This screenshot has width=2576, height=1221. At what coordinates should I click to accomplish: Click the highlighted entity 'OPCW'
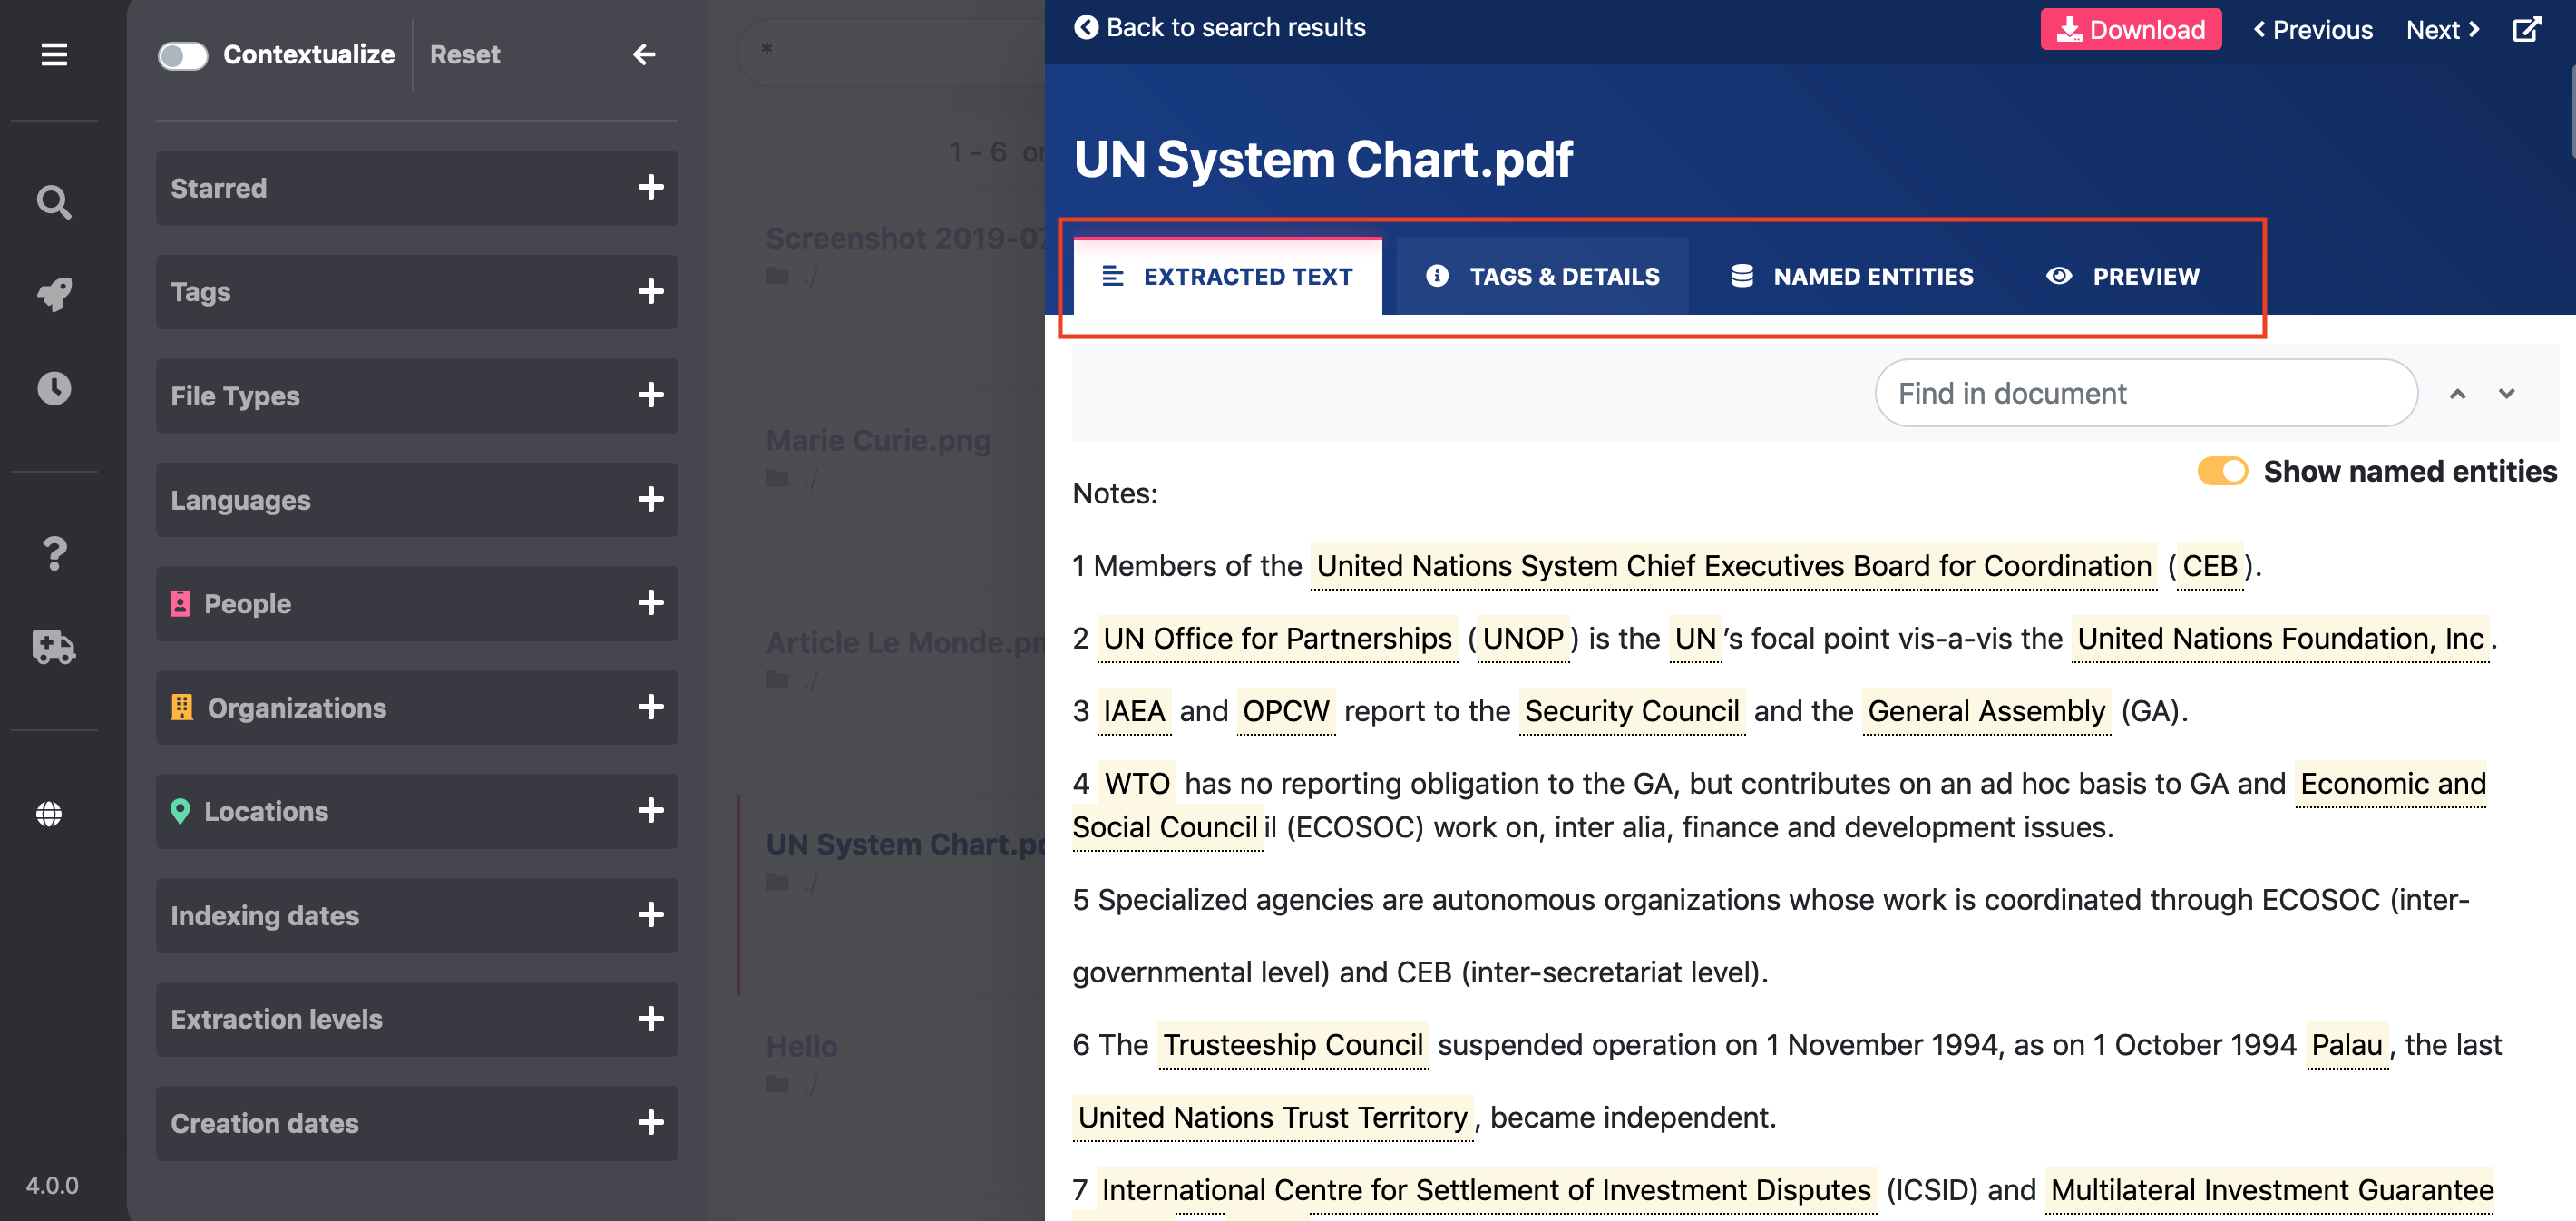tap(1285, 711)
